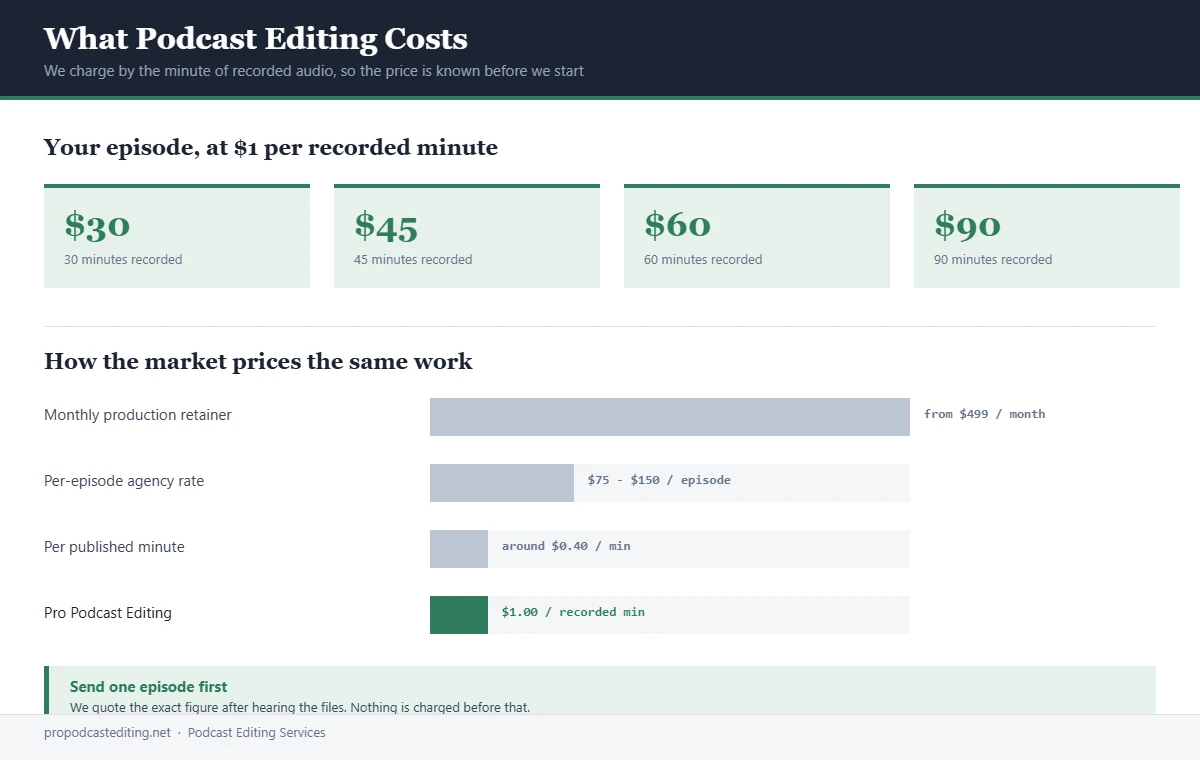Click the 'What Podcast Editing Costs' heading
This screenshot has height=760, width=1200.
pyautogui.click(x=256, y=39)
